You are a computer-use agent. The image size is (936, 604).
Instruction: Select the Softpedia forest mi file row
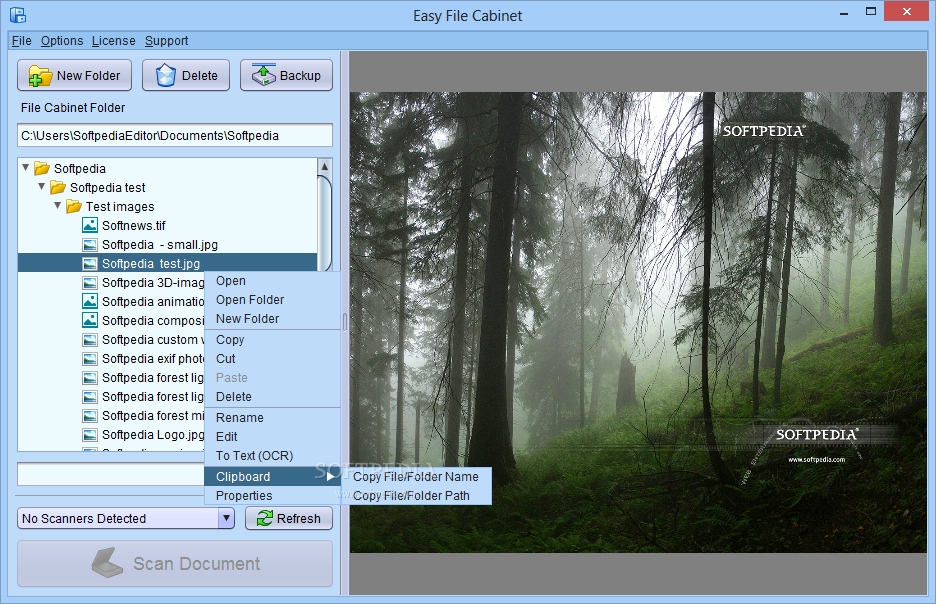[111, 415]
